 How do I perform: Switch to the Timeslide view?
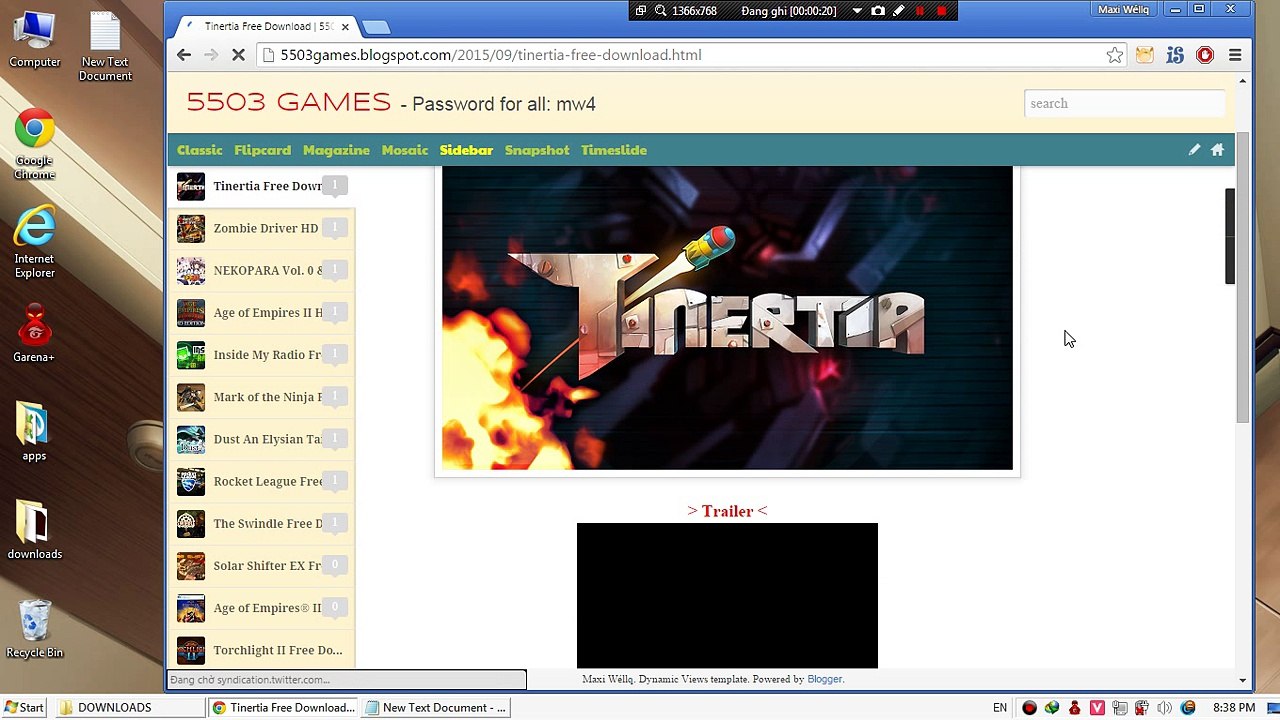click(x=614, y=150)
